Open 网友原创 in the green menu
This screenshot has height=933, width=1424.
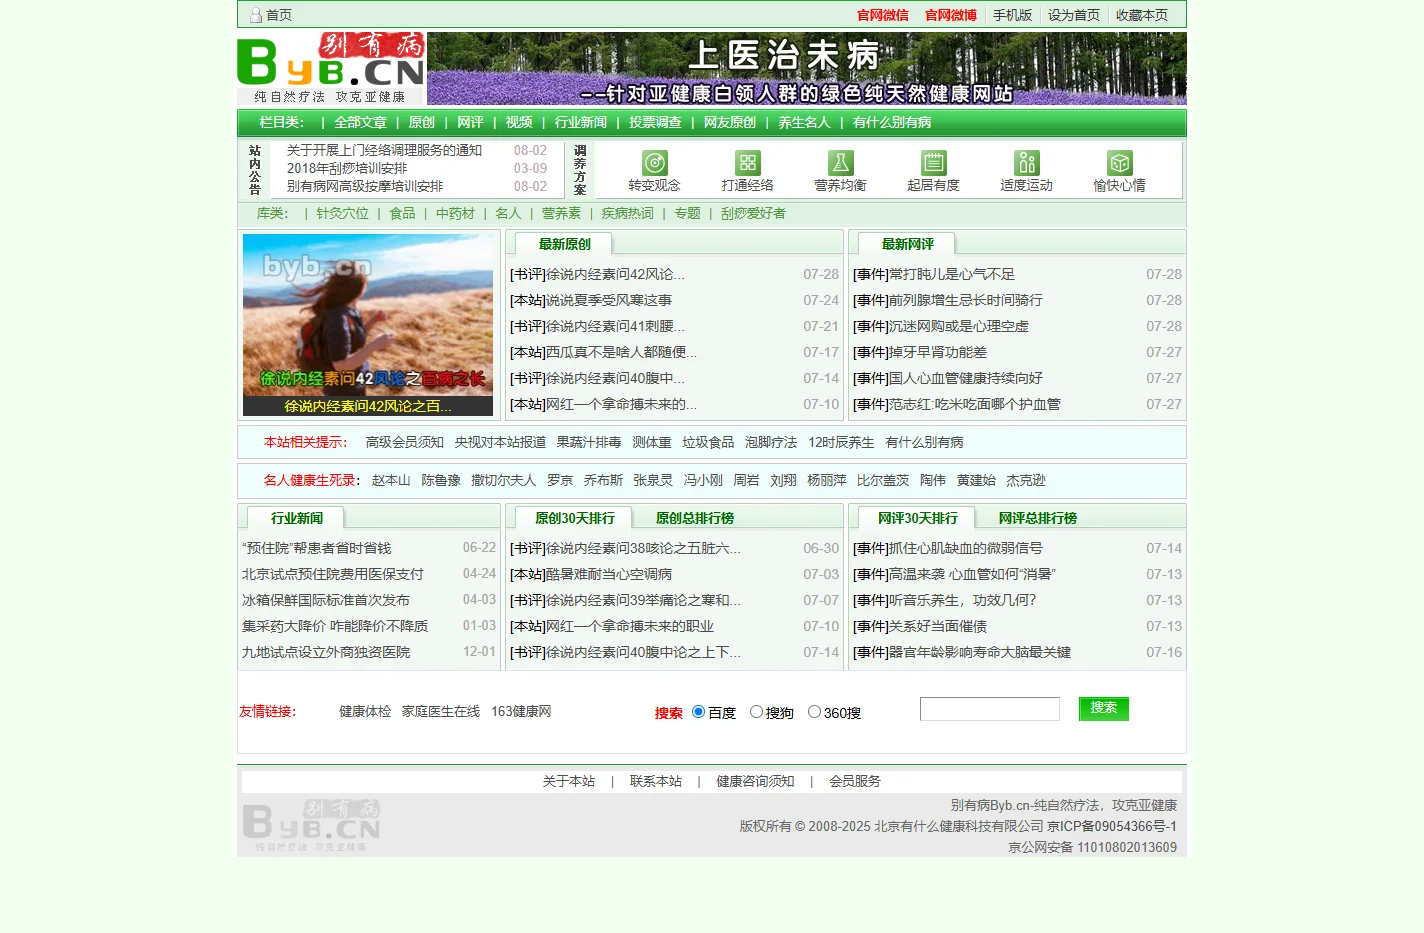[730, 122]
